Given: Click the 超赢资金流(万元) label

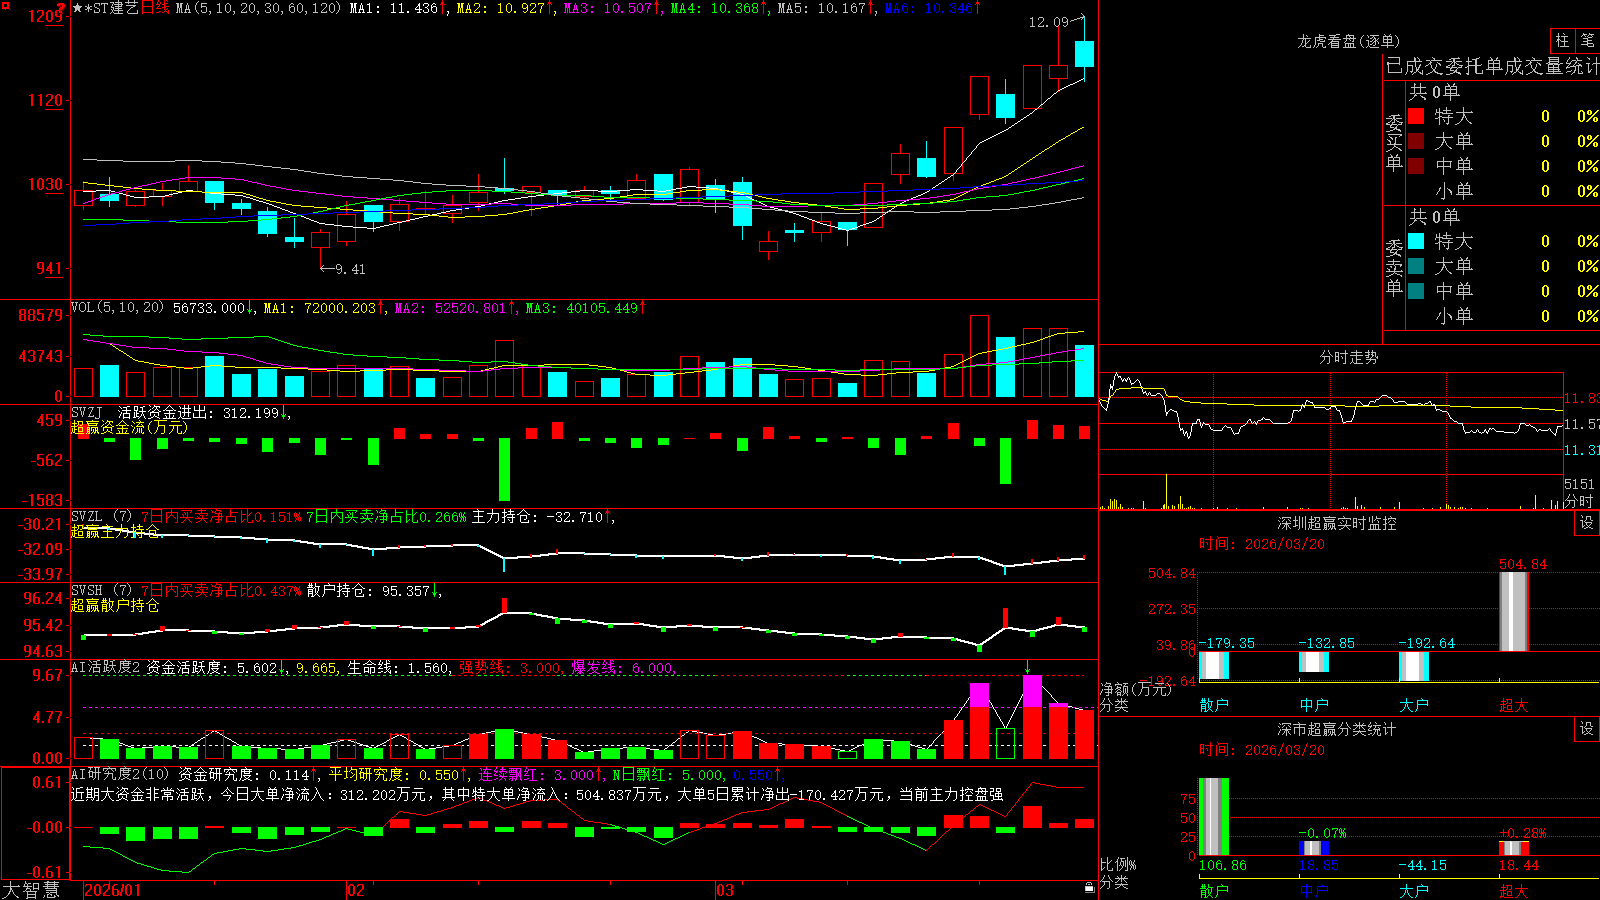Looking at the screenshot, I should [x=129, y=428].
